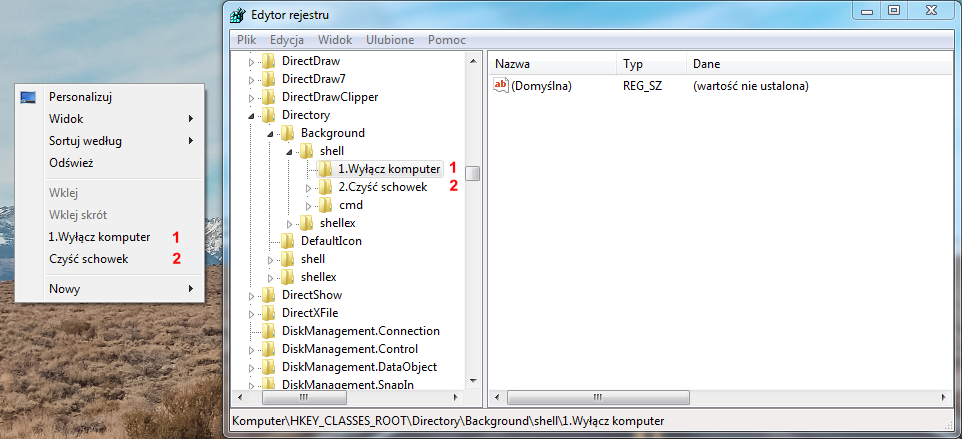The image size is (962, 439).
Task: Sort values by Dane column header
Action: [x=820, y=64]
